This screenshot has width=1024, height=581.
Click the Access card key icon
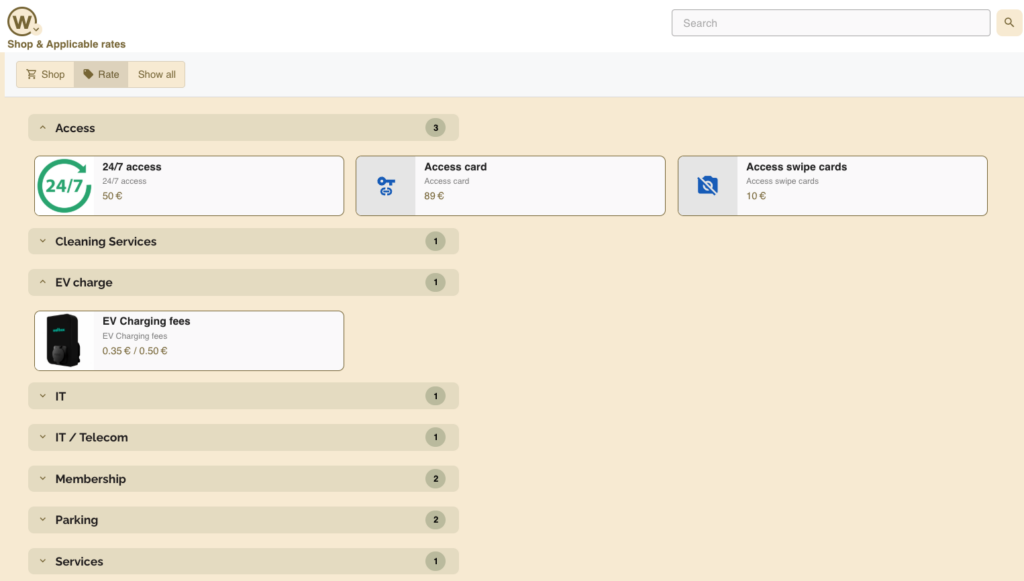[386, 186]
